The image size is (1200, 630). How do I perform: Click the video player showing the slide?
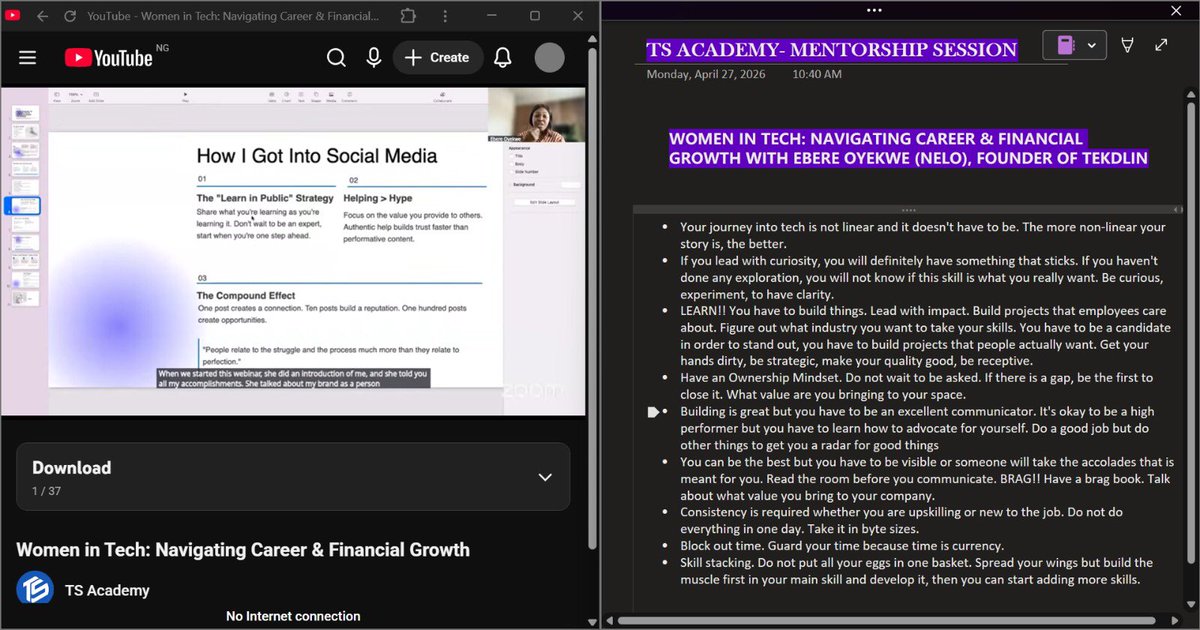click(293, 251)
